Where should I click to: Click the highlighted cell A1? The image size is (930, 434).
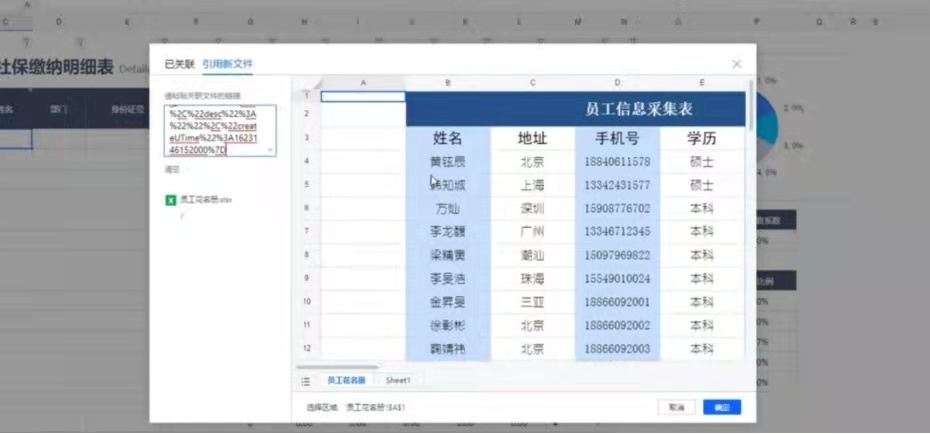363,96
